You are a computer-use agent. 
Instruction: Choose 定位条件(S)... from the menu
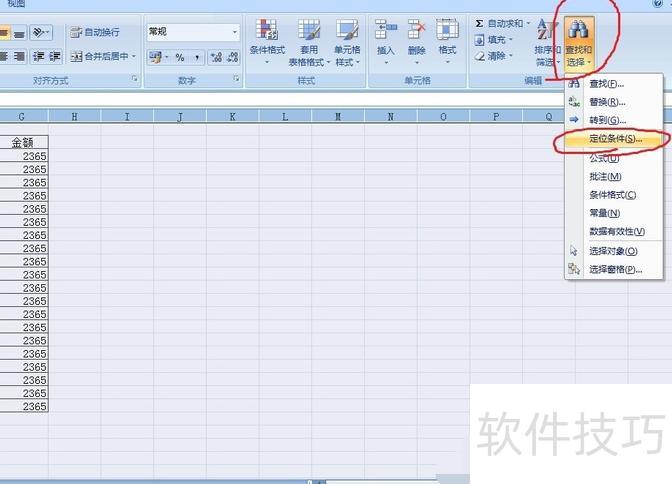[x=614, y=138]
